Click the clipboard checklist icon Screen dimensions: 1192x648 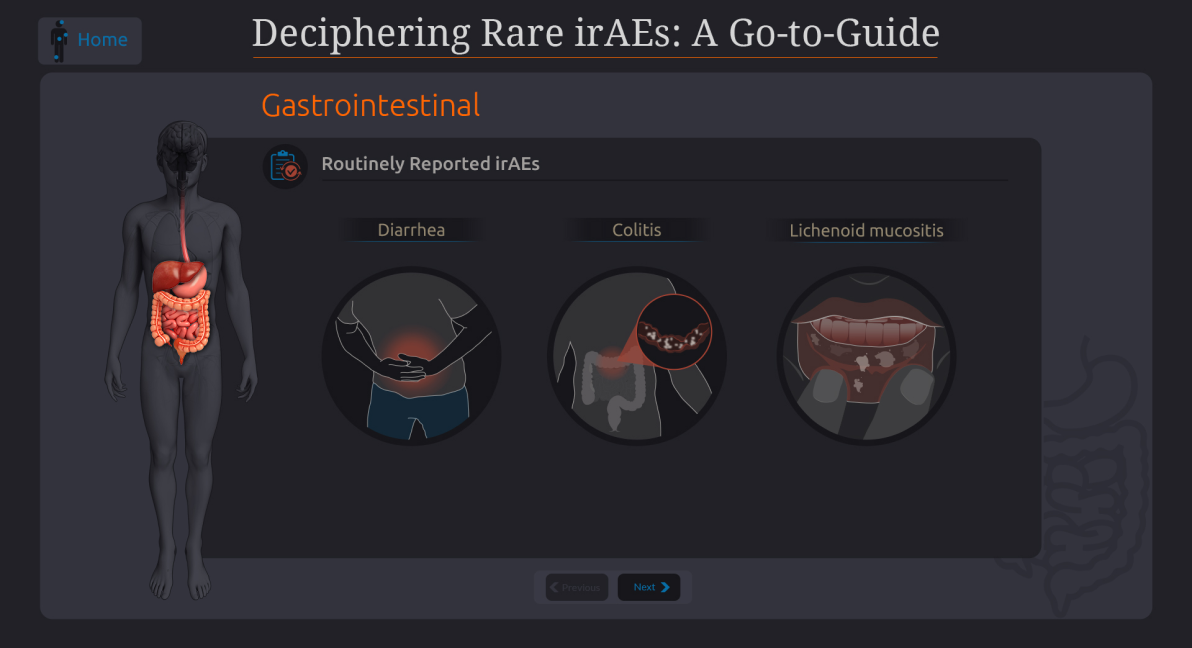tap(285, 166)
